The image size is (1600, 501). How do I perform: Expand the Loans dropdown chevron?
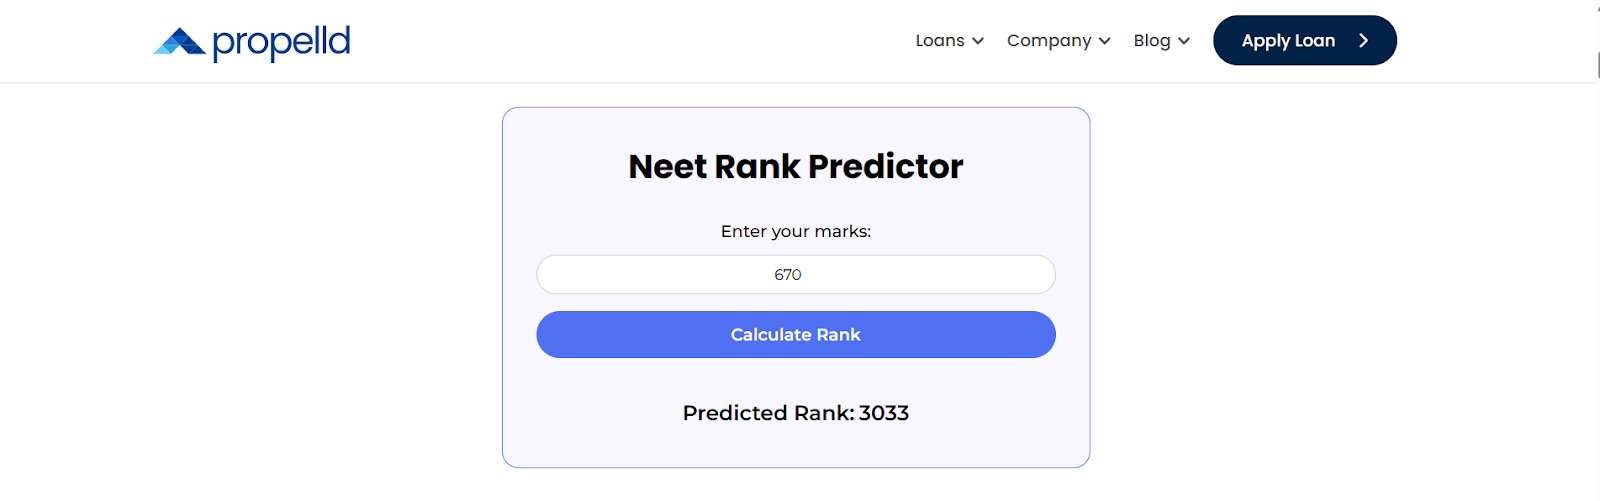978,41
